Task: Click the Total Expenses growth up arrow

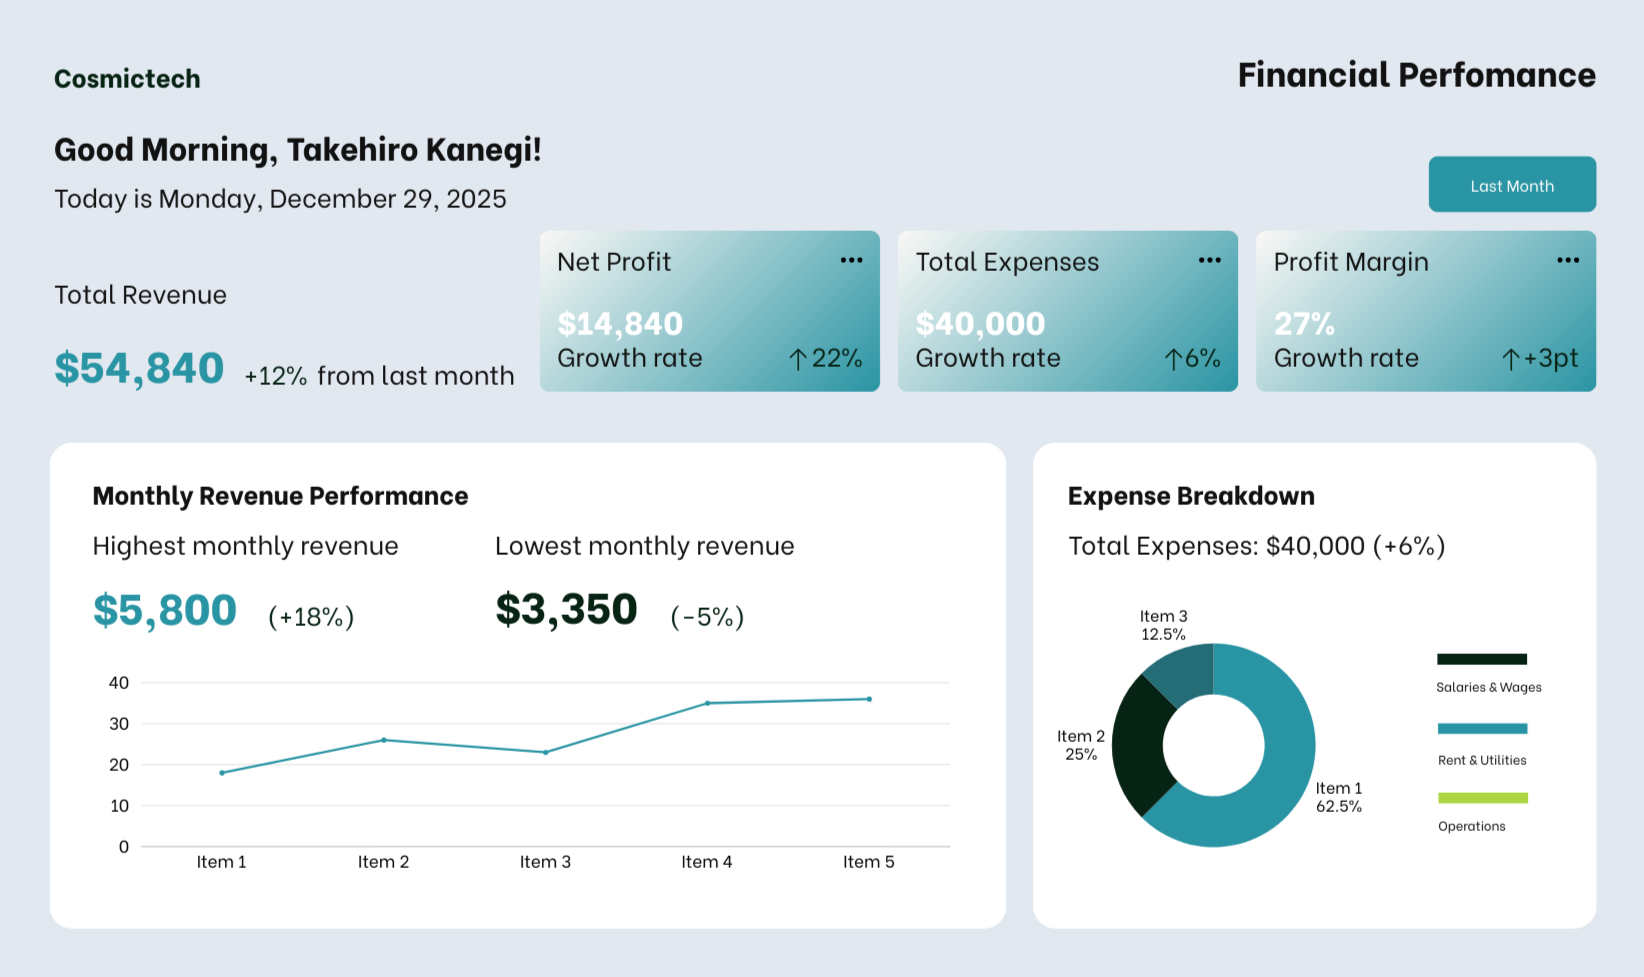Action: click(1173, 359)
